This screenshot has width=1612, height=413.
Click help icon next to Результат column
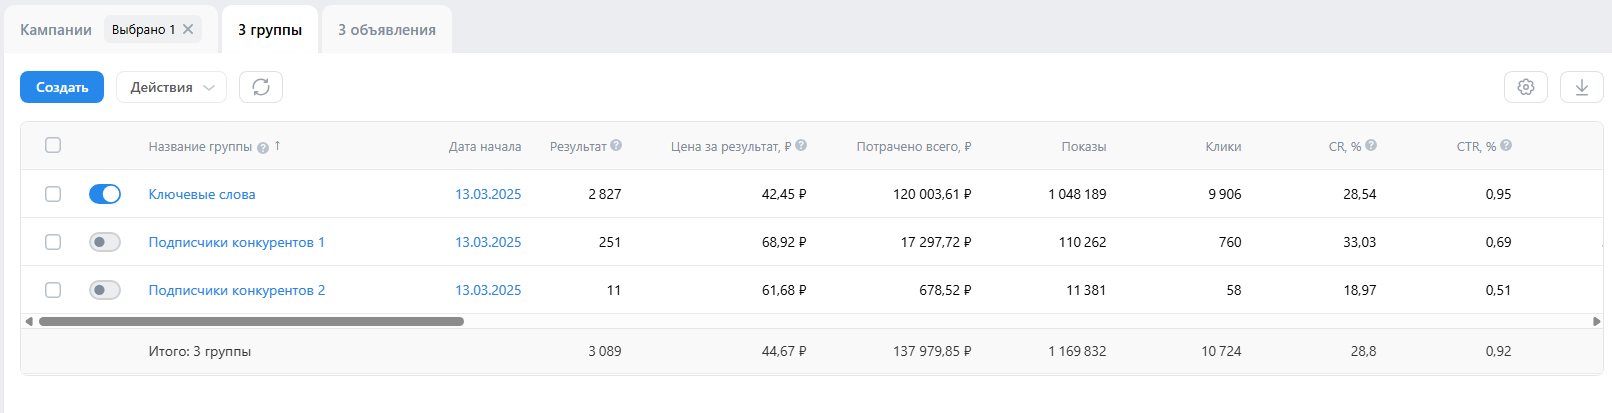[x=616, y=145]
